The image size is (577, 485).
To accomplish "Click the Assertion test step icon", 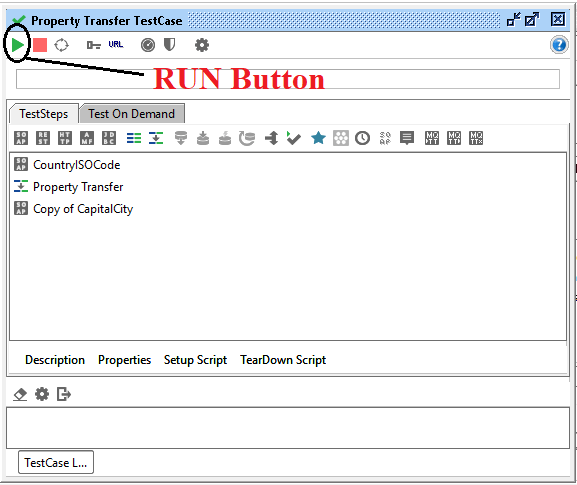I will click(x=341, y=138).
